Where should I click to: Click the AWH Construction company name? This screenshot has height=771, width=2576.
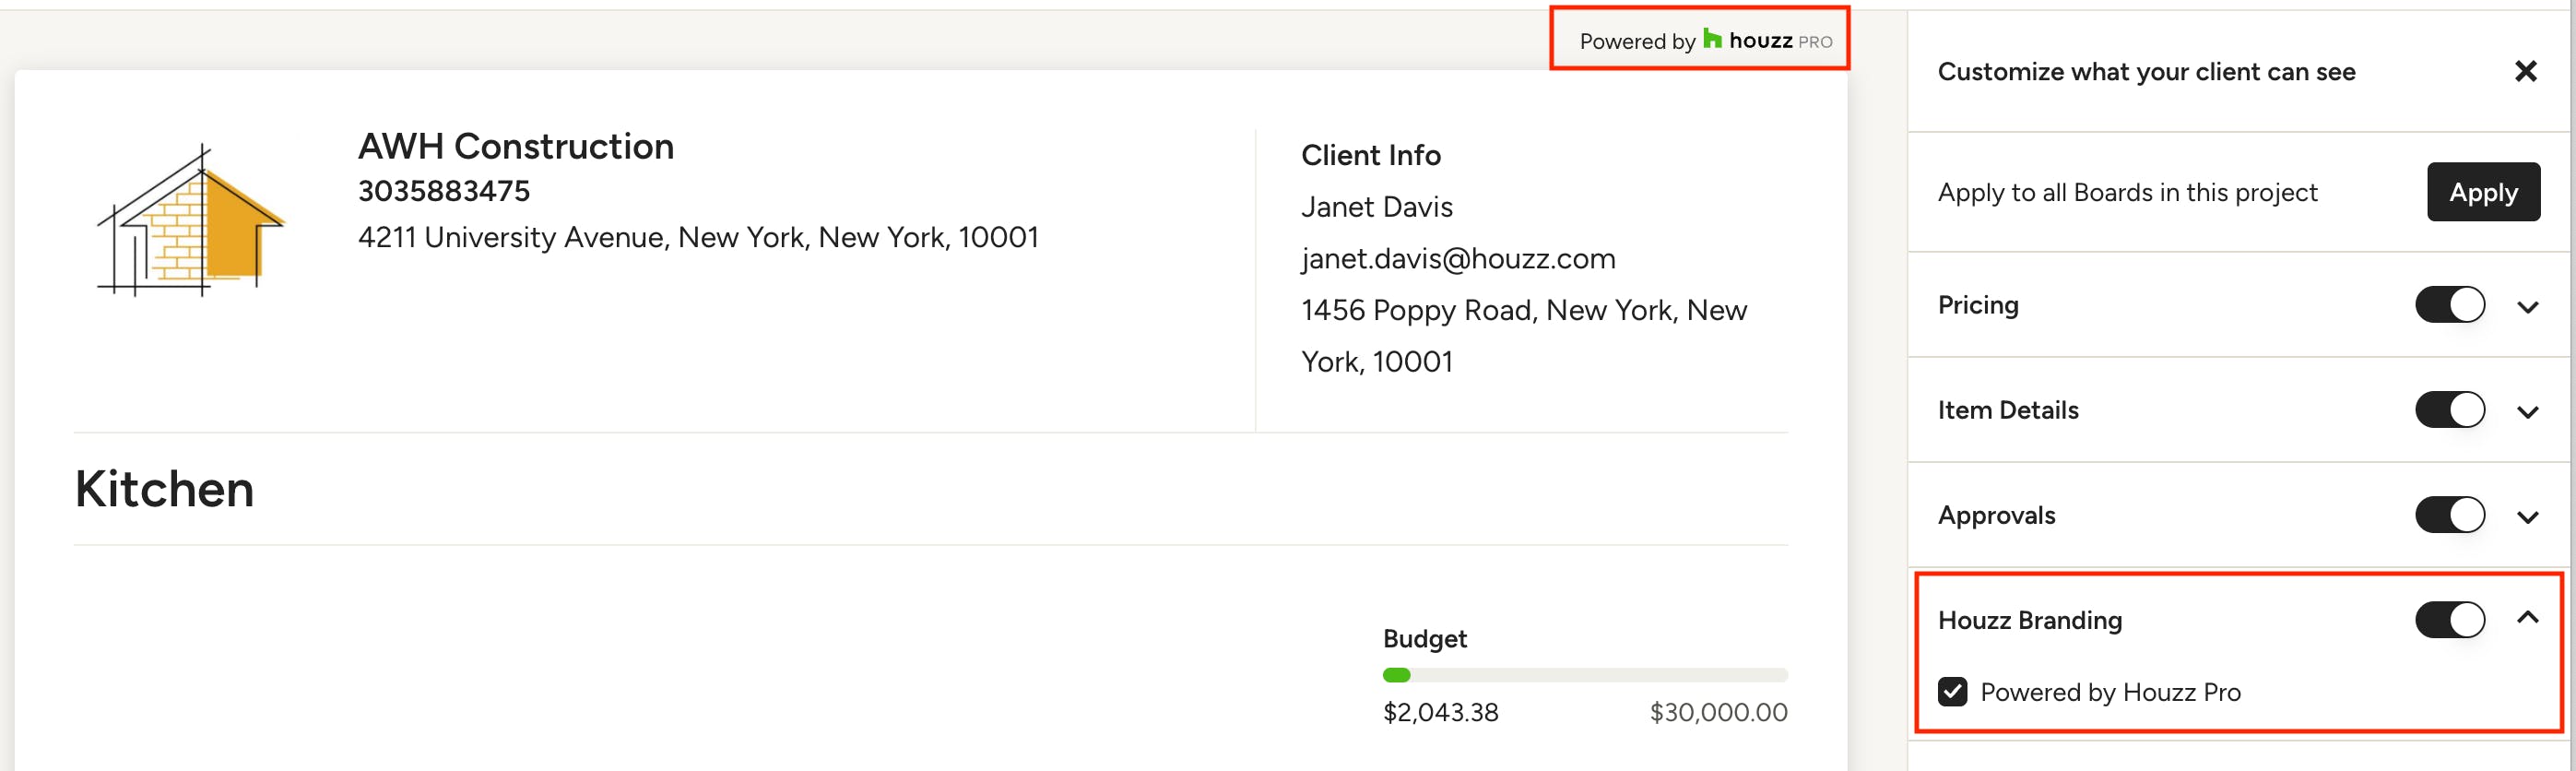pyautogui.click(x=516, y=146)
